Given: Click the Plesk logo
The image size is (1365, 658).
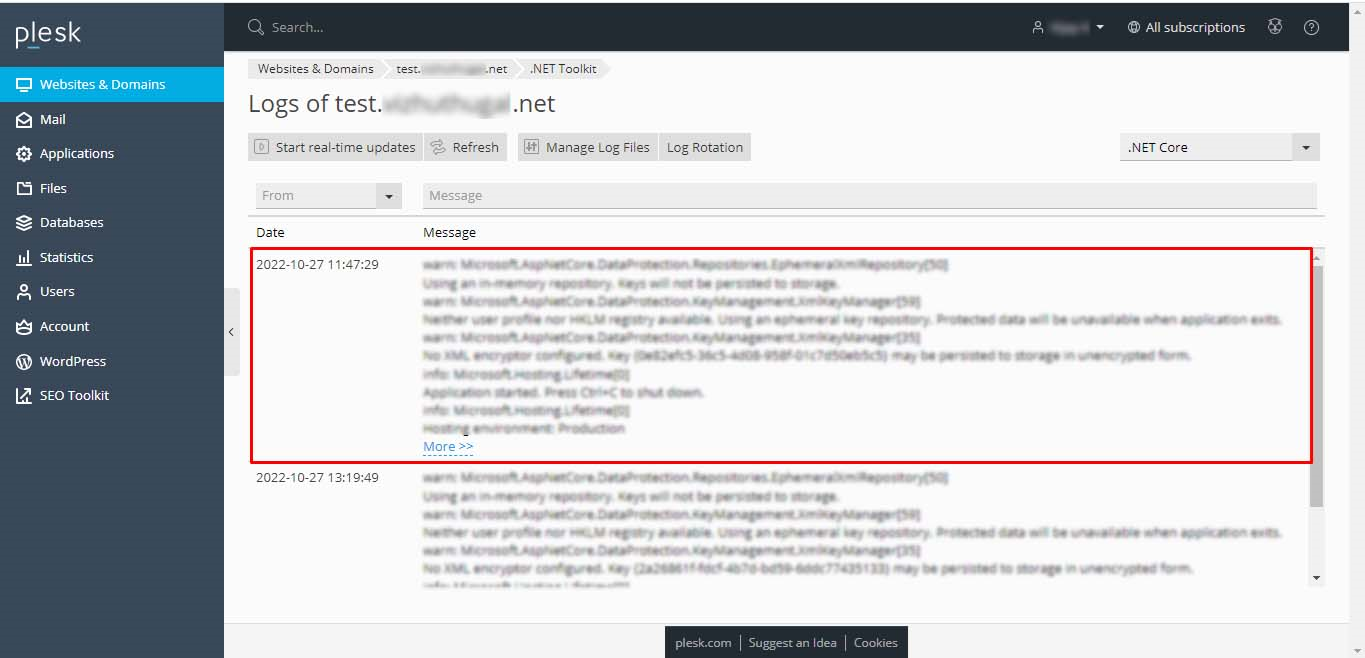Looking at the screenshot, I should [x=48, y=35].
